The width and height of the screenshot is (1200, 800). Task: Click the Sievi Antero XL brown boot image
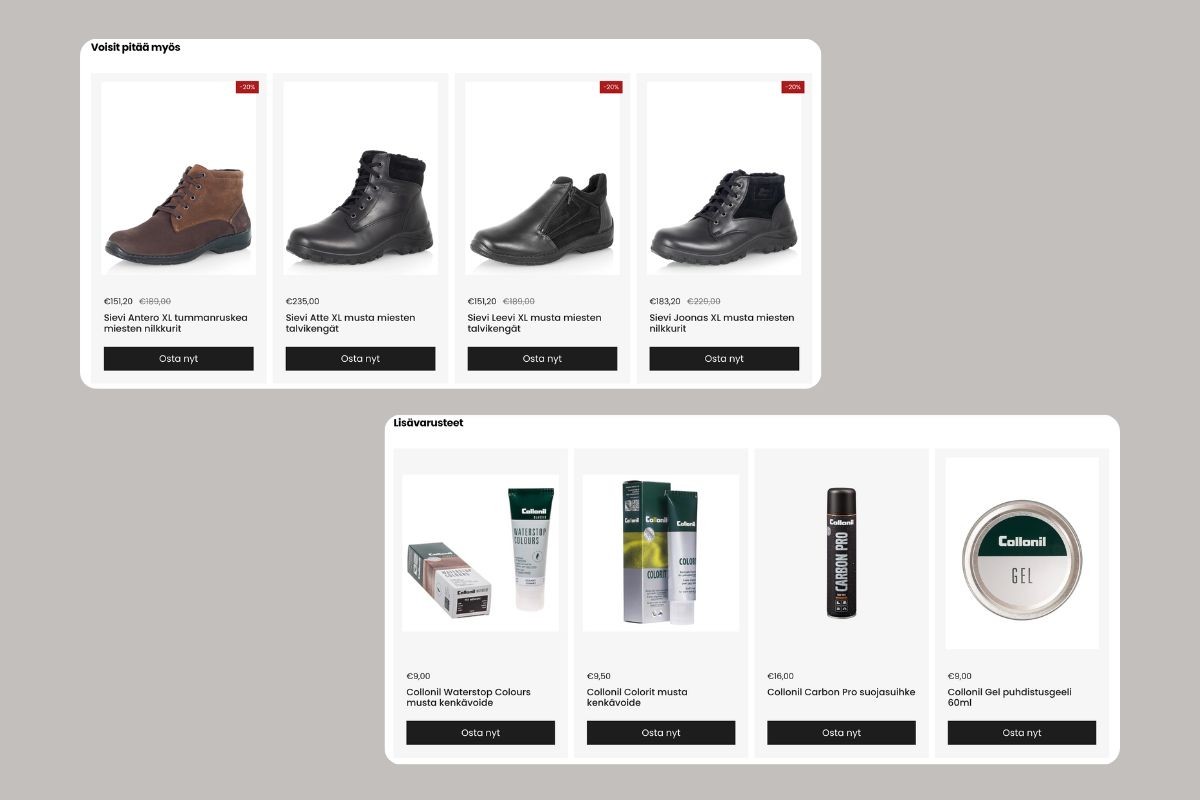[178, 178]
